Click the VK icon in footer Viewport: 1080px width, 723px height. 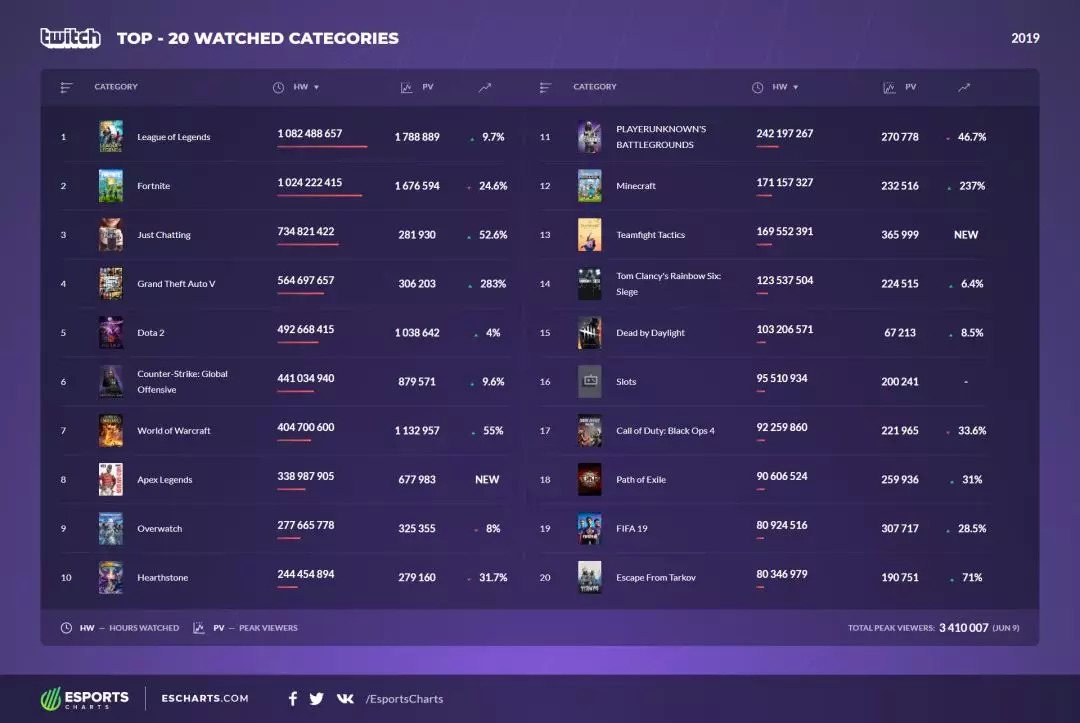pos(345,698)
